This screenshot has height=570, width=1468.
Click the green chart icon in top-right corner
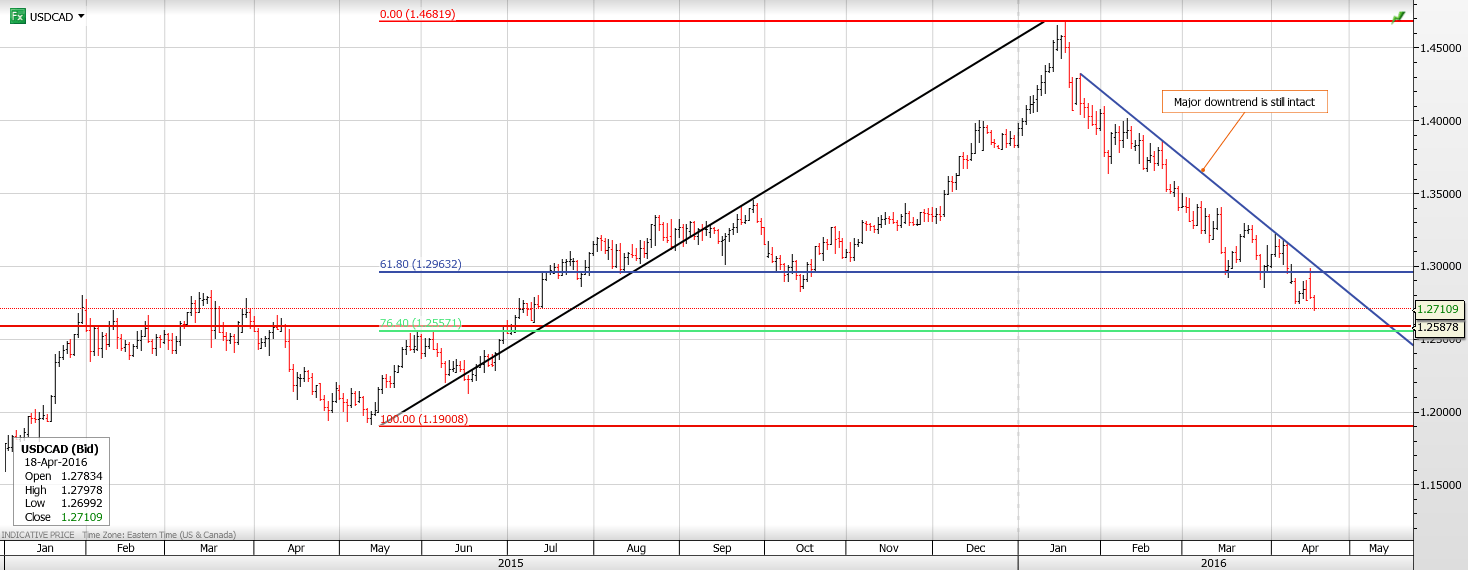pos(1397,17)
